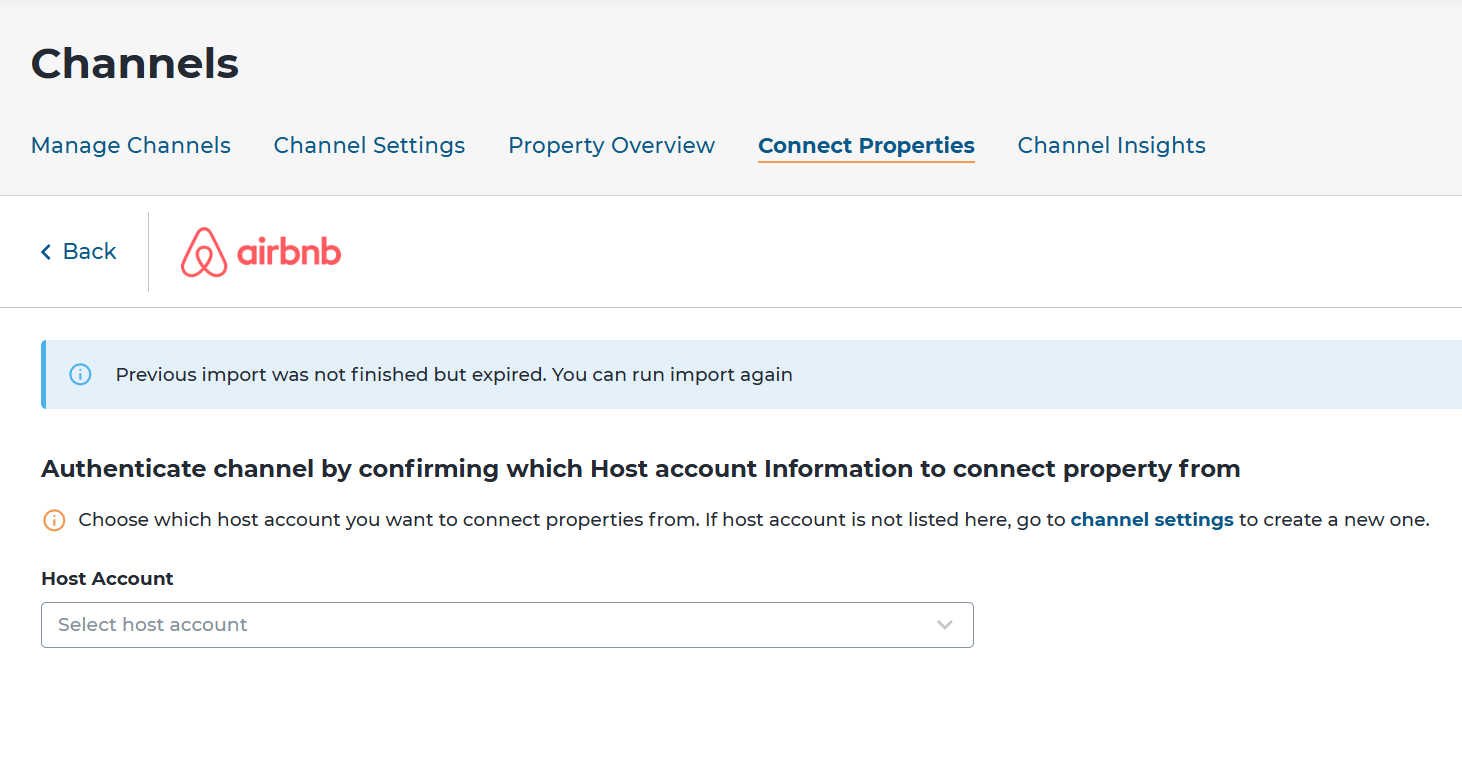View the Channel Insights tab
Image resolution: width=1462 pixels, height=778 pixels.
(x=1111, y=146)
